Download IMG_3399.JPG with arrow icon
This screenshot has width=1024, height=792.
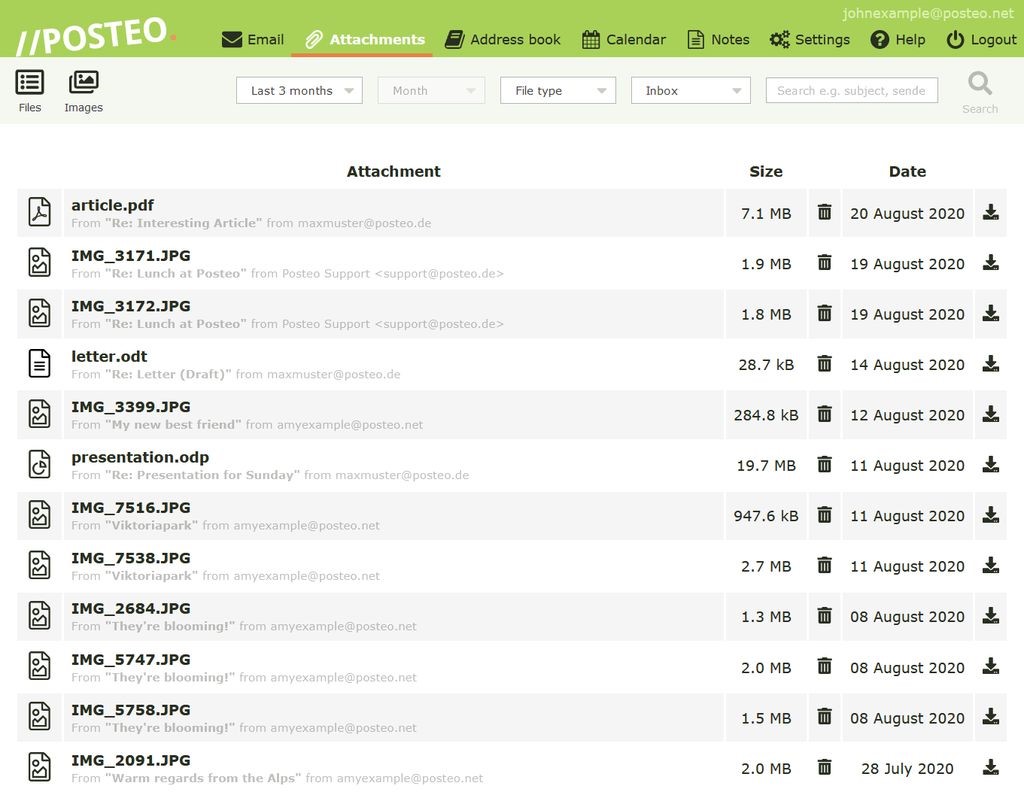[990, 414]
